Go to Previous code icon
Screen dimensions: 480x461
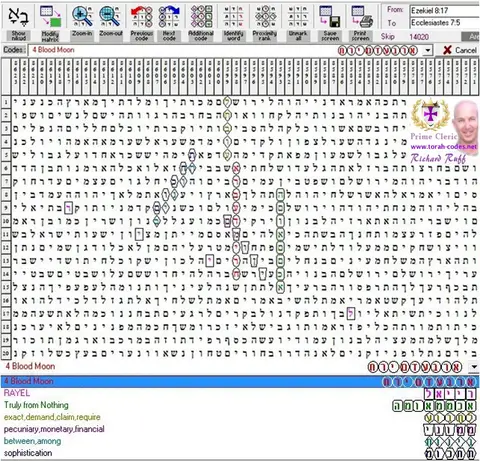pos(142,16)
